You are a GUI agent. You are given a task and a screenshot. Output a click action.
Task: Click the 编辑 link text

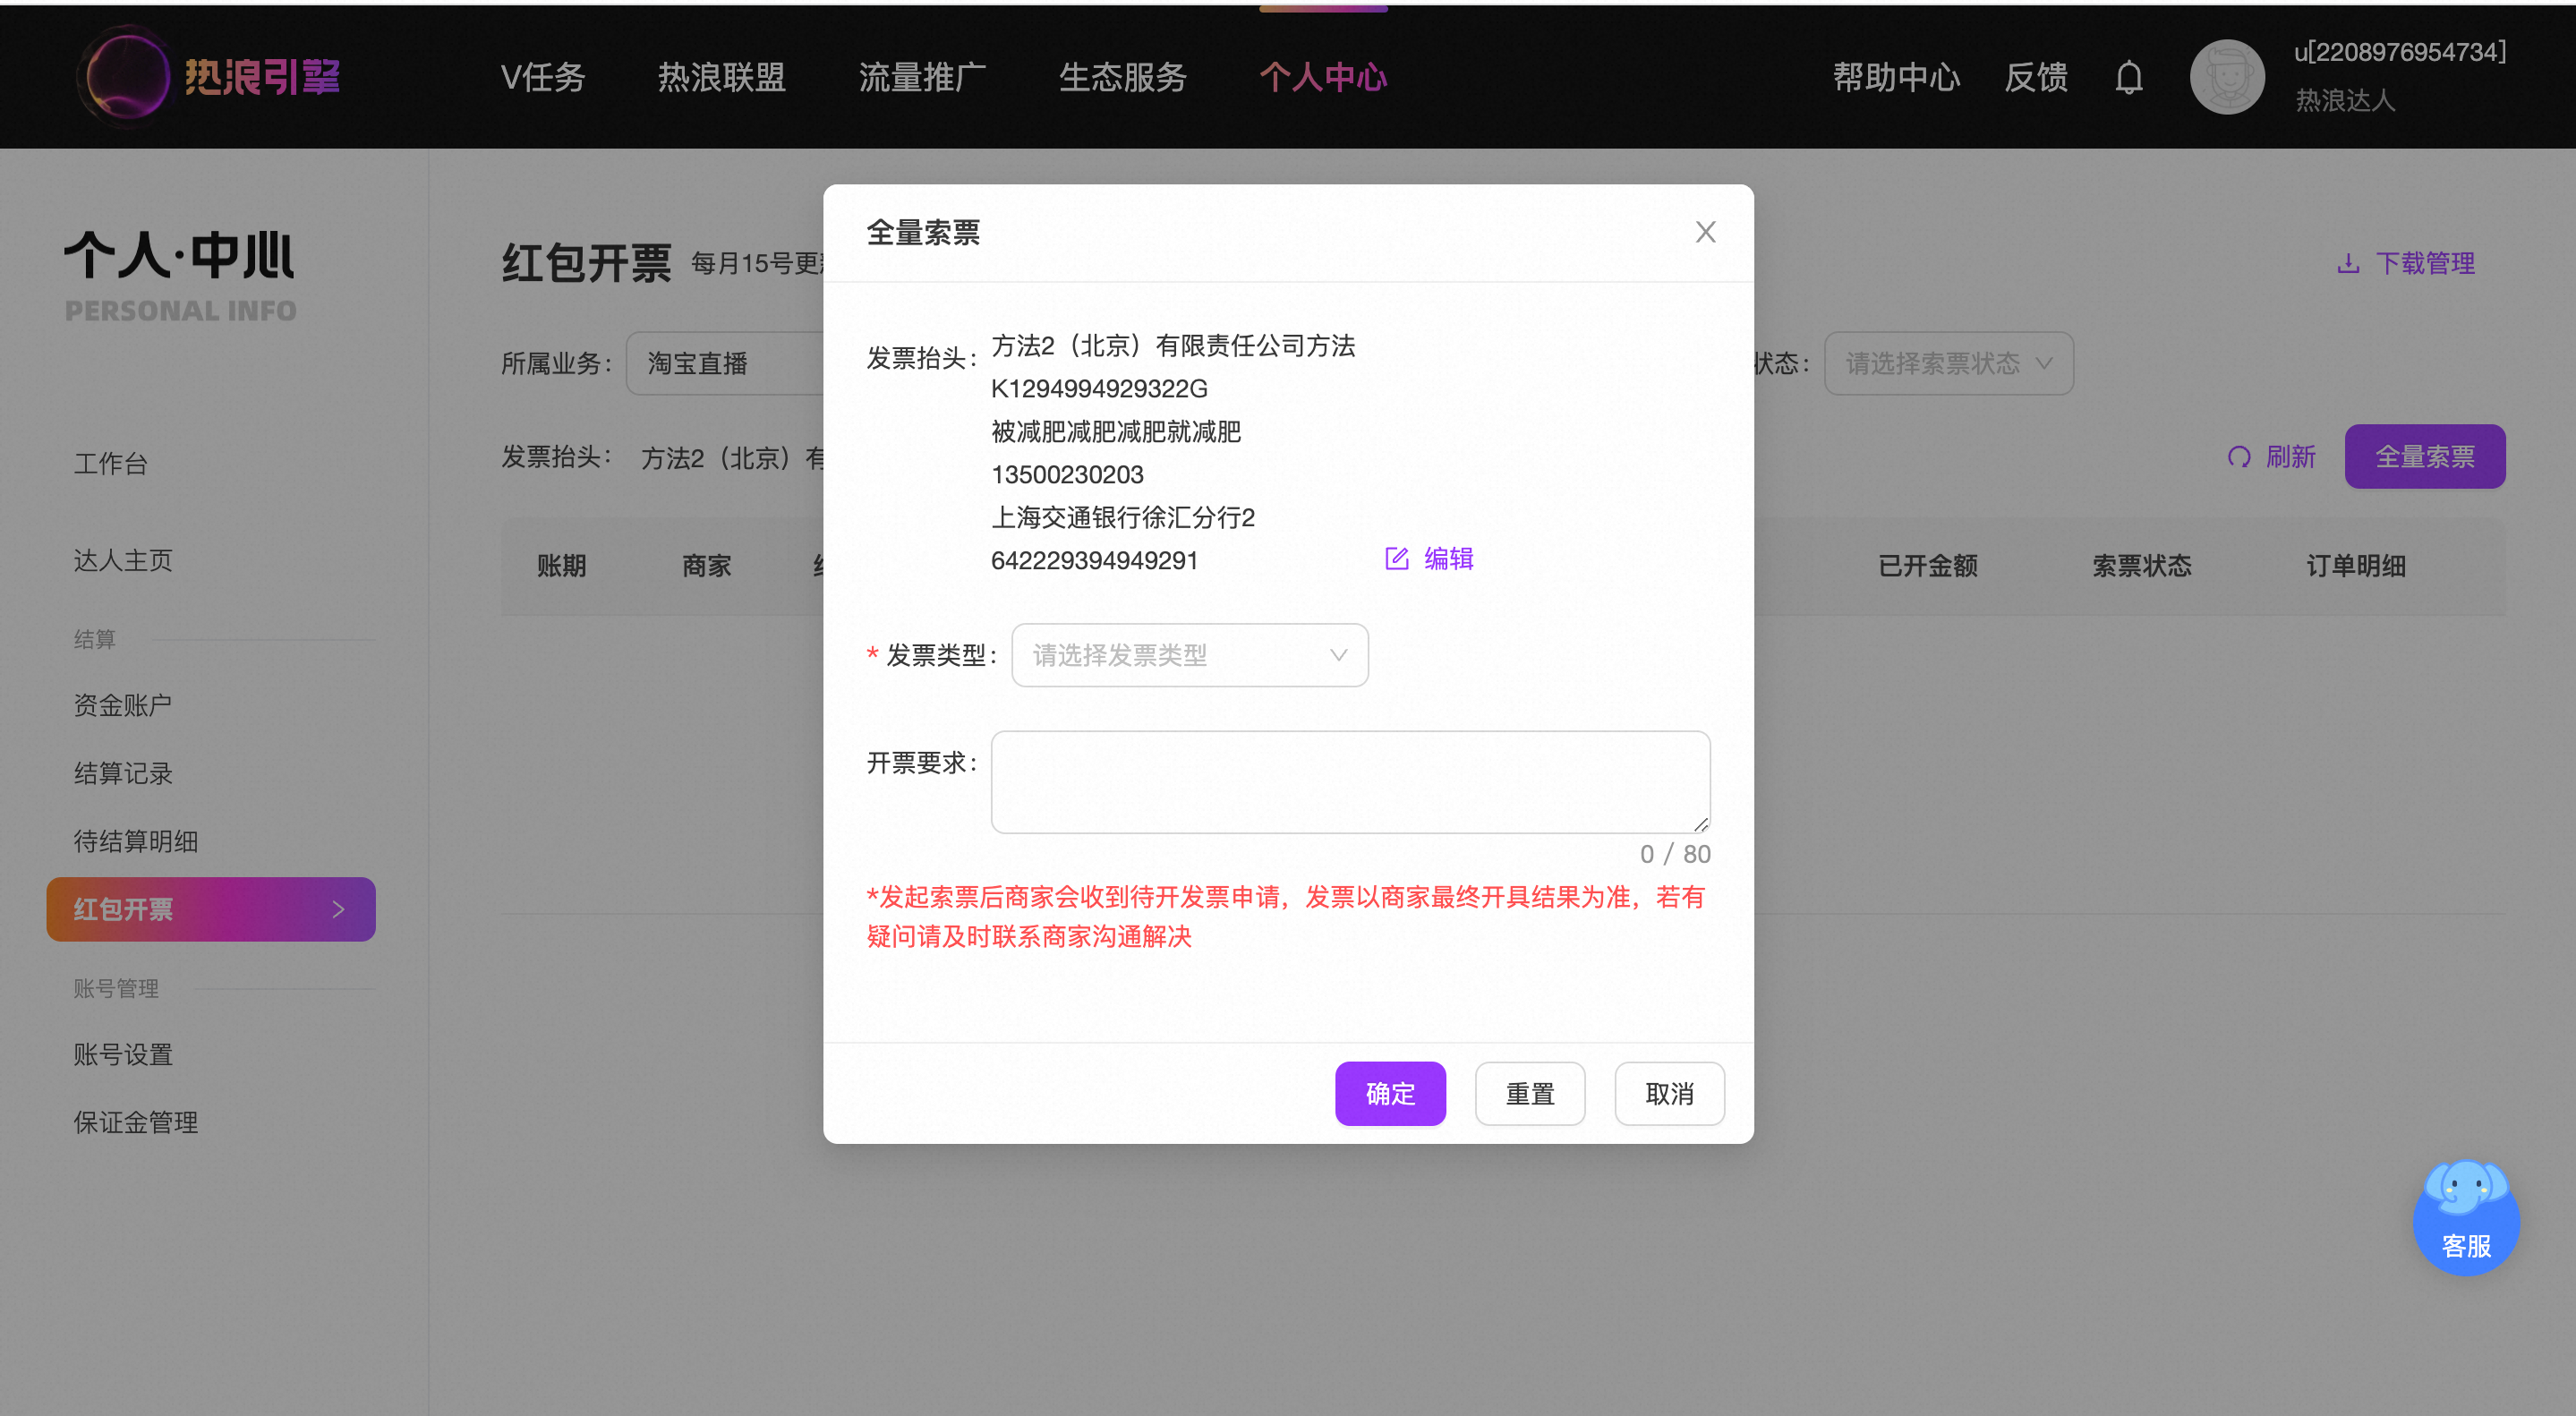point(1448,558)
